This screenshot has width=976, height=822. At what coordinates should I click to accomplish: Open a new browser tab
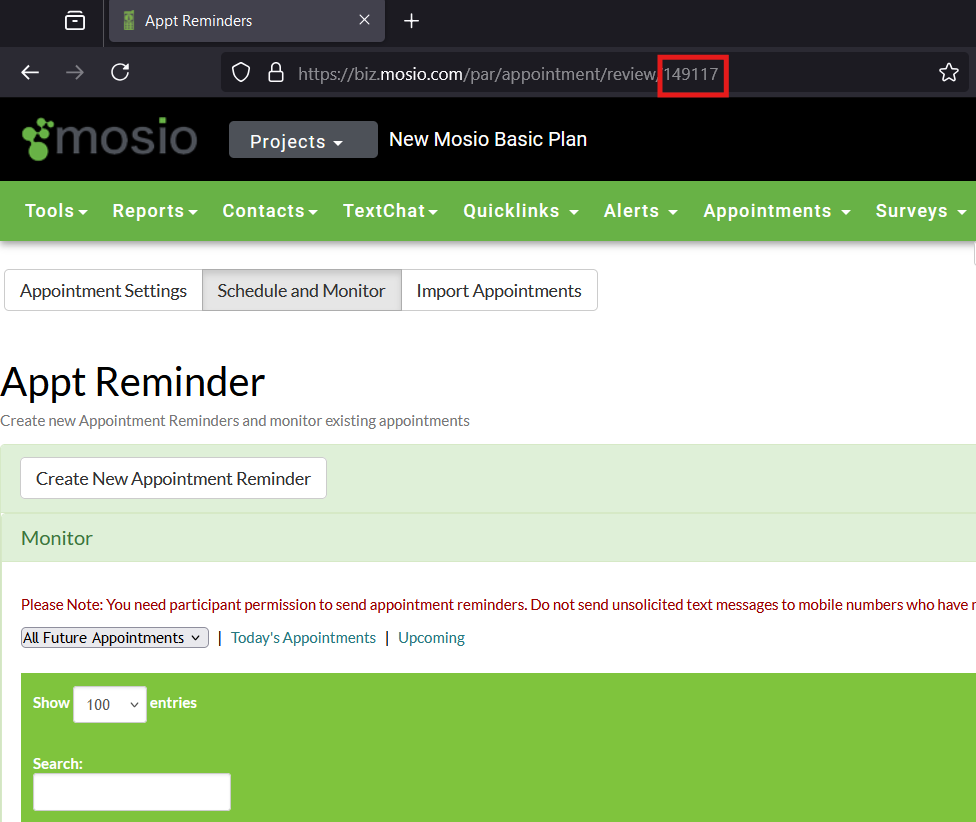pyautogui.click(x=411, y=21)
